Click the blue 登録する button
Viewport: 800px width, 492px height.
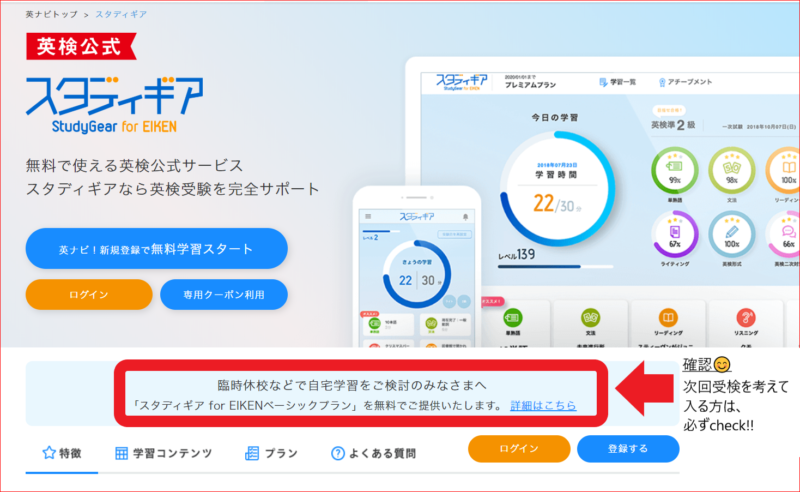[x=628, y=449]
